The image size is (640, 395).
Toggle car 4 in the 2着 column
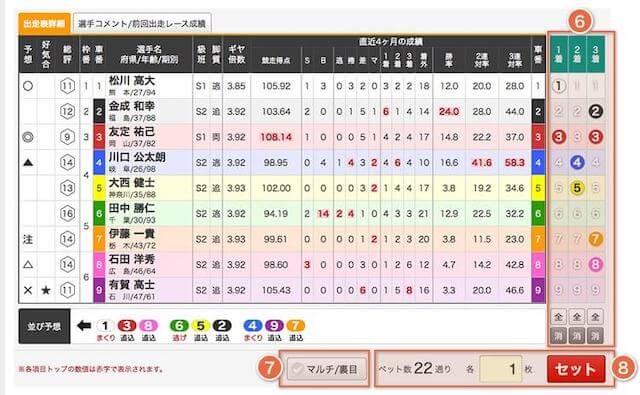click(577, 162)
